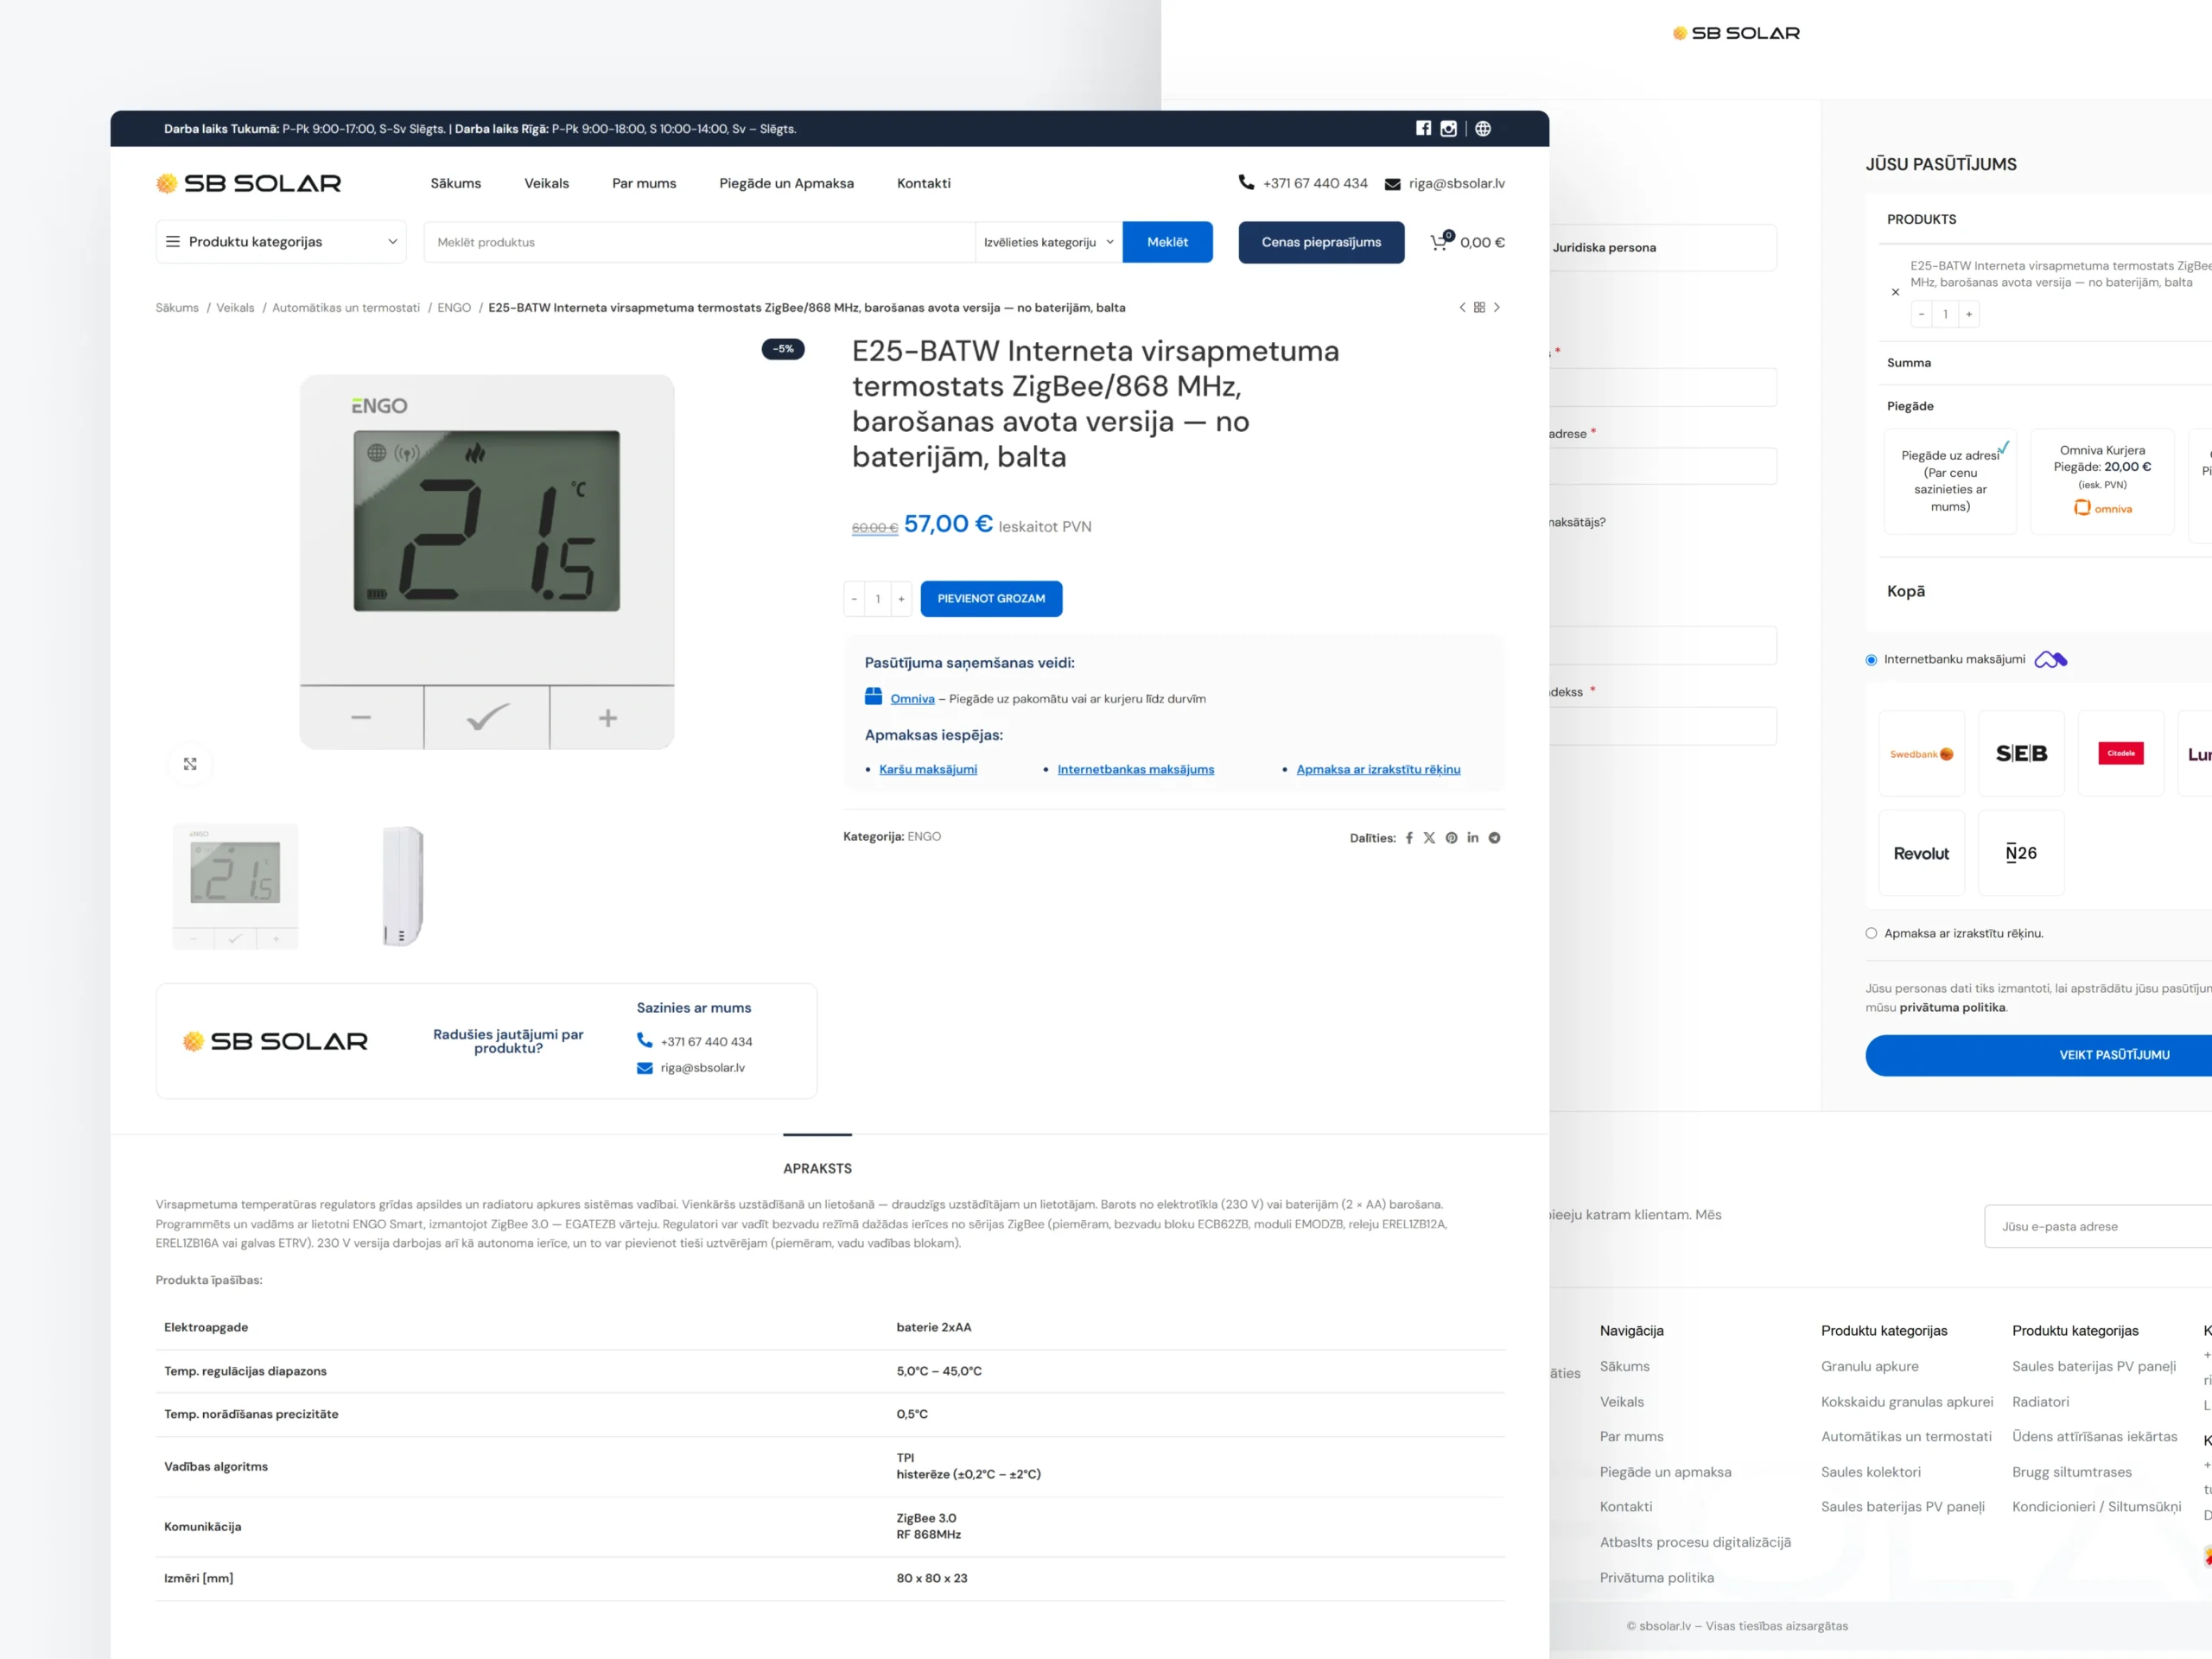Click Cenas pieprasījums button
The width and height of the screenshot is (2212, 1659).
1320,242
